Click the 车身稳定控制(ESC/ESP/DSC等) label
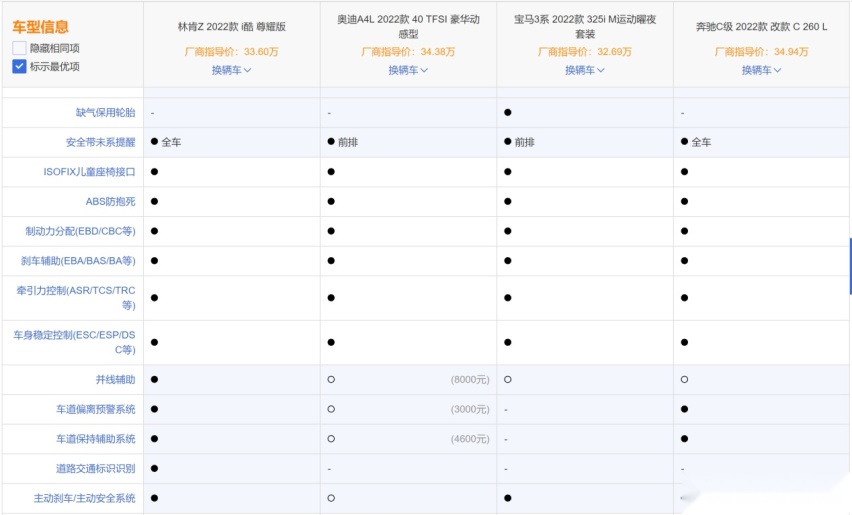This screenshot has width=852, height=515. pos(74,342)
